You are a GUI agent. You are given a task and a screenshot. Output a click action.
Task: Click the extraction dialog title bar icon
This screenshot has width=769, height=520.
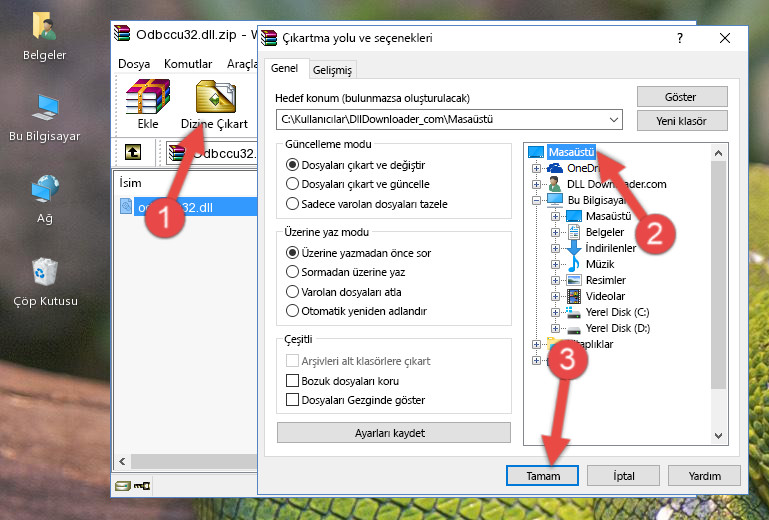[x=269, y=38]
